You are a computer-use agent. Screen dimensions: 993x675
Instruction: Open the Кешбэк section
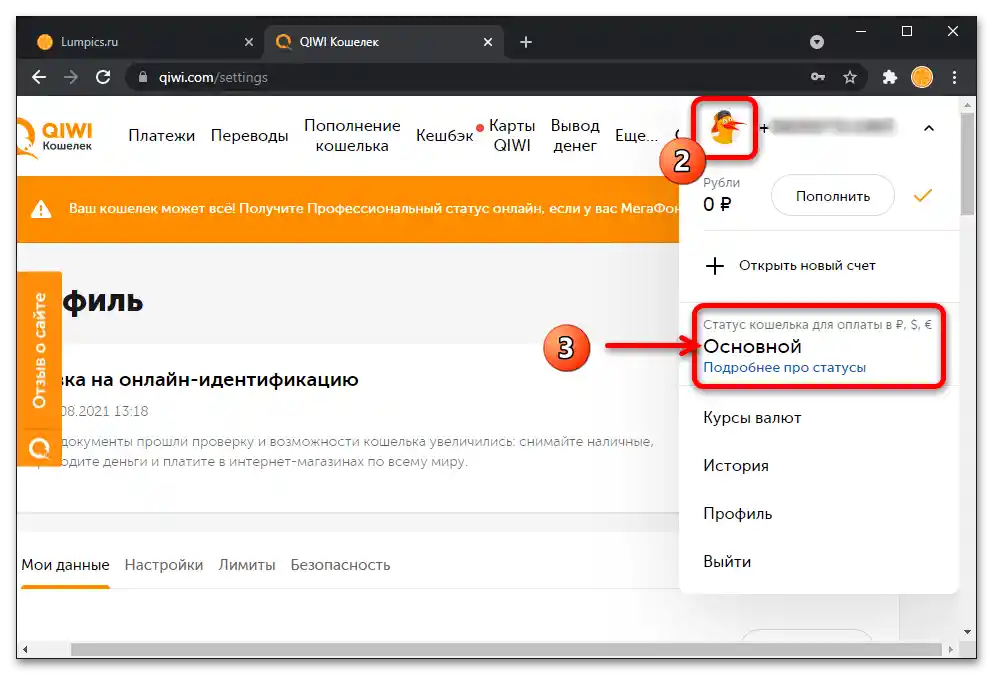[x=445, y=136]
